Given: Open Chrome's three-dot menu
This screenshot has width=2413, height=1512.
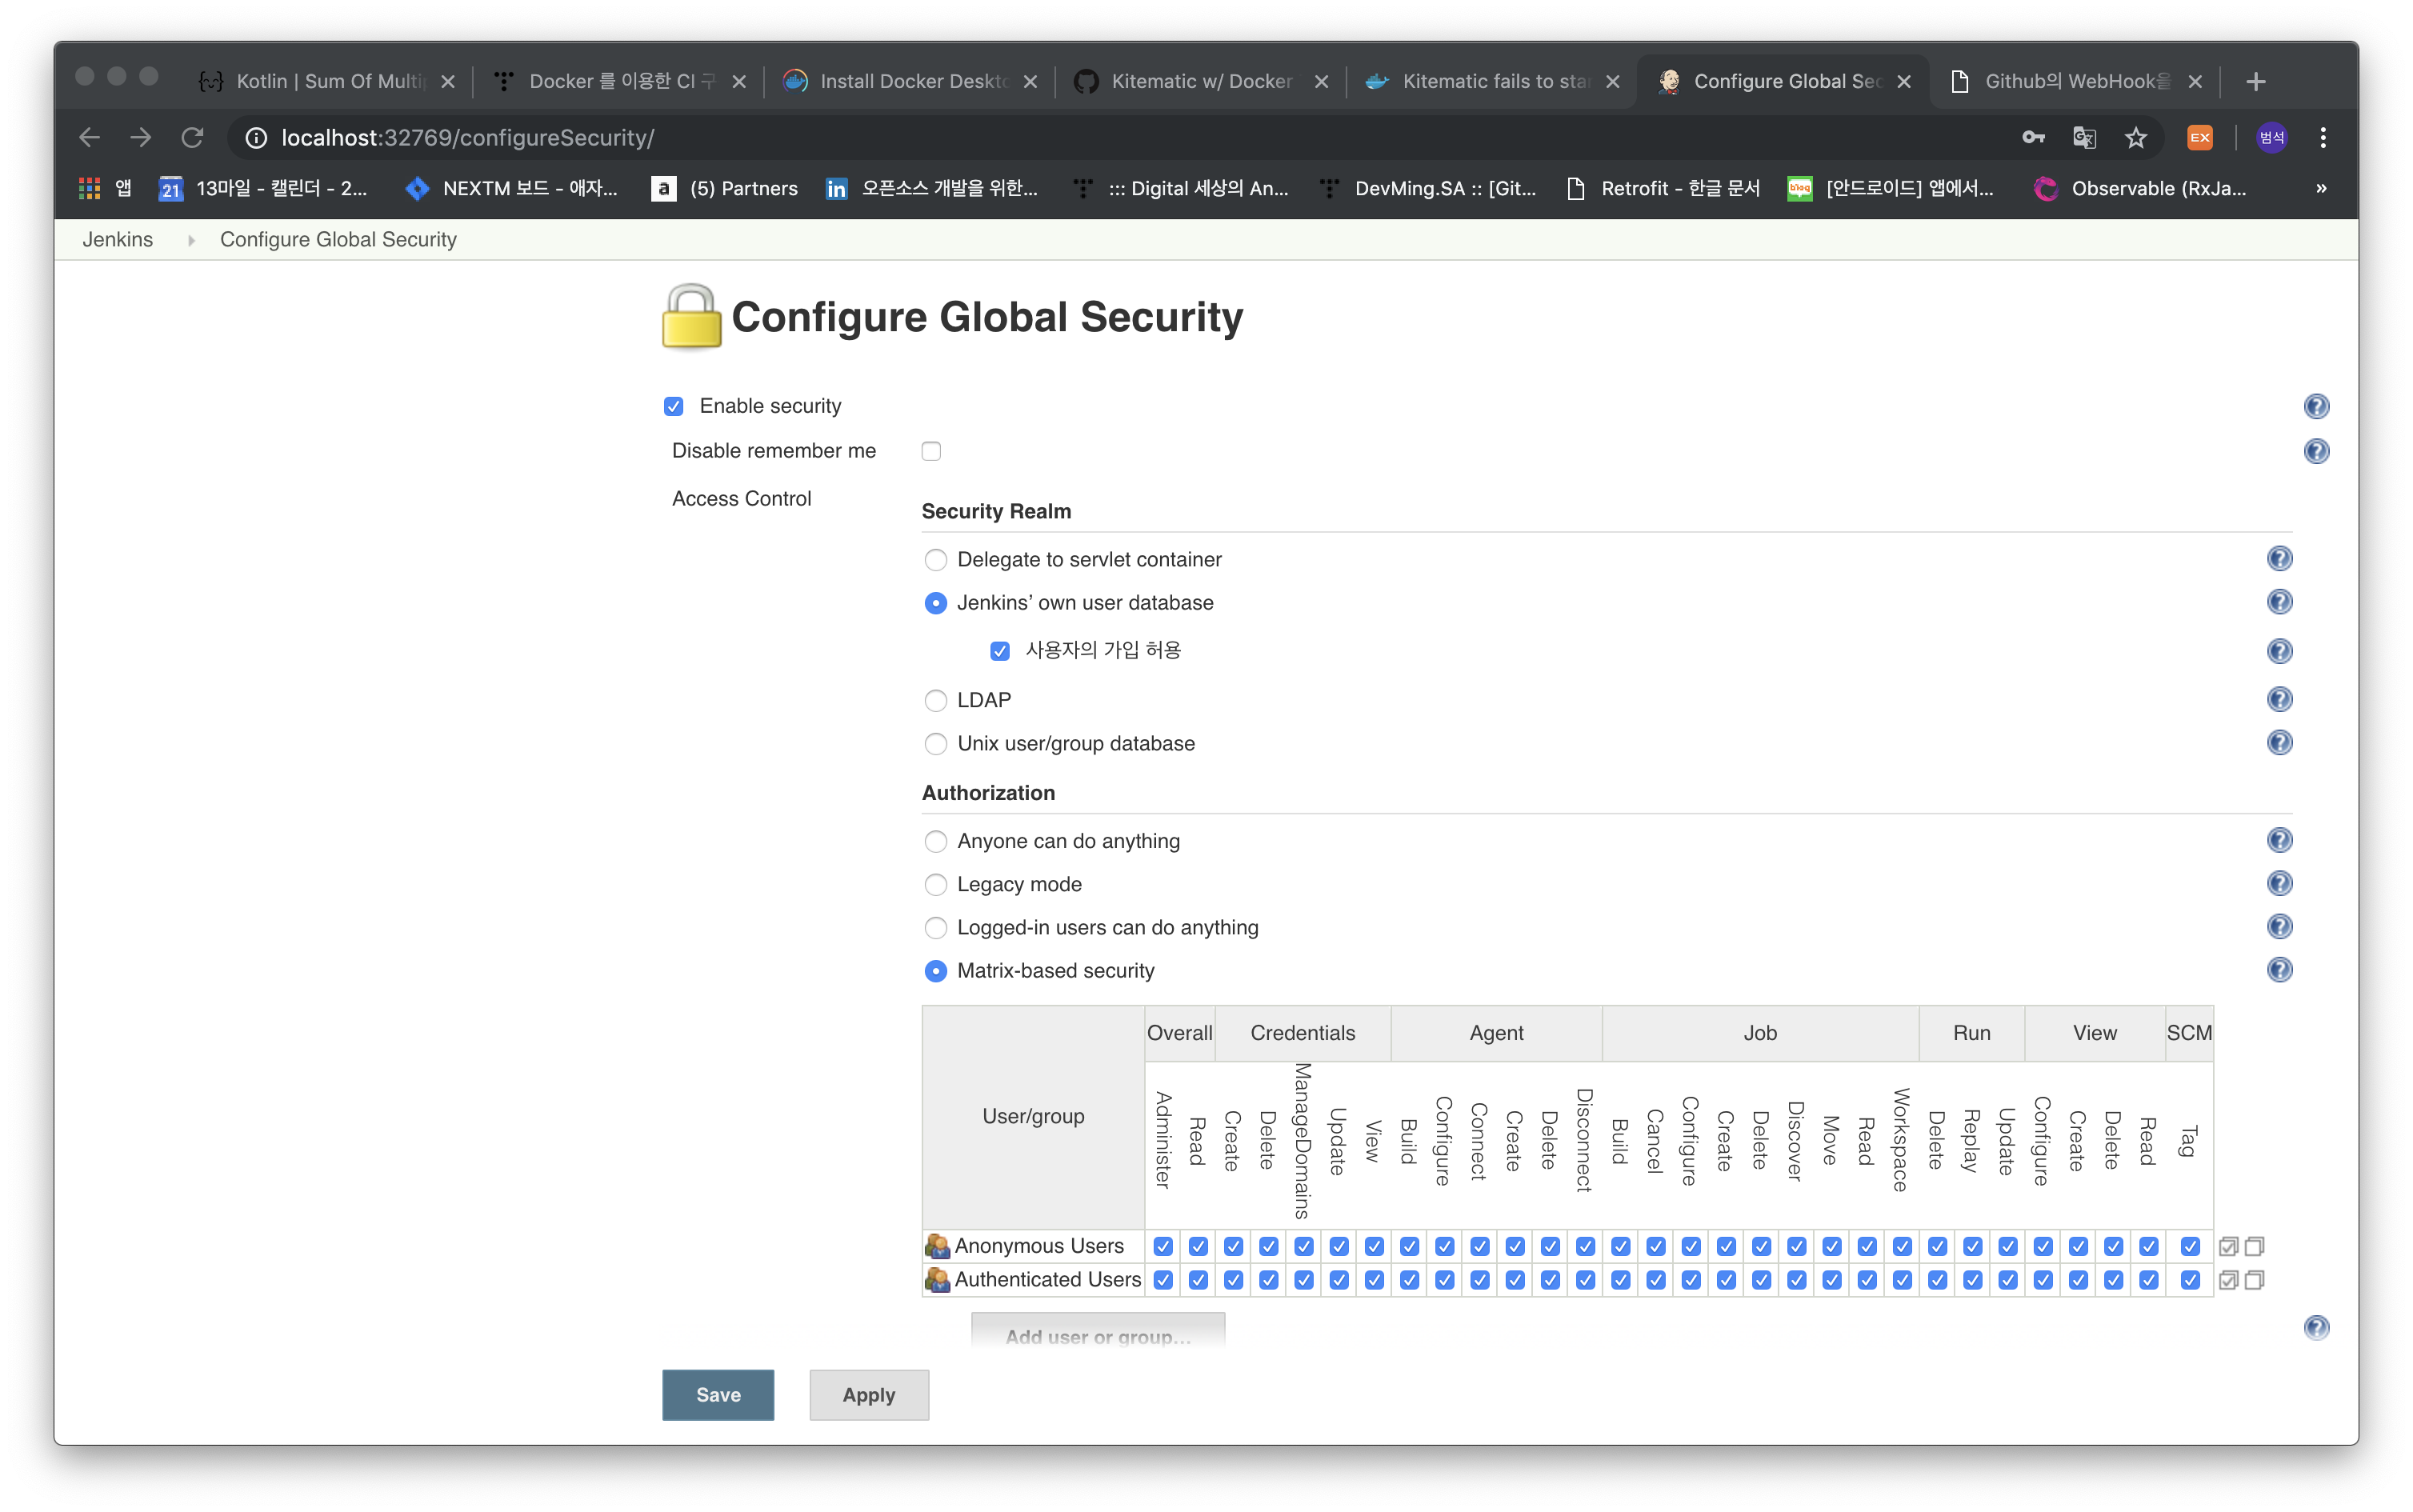Looking at the screenshot, I should click(2323, 138).
